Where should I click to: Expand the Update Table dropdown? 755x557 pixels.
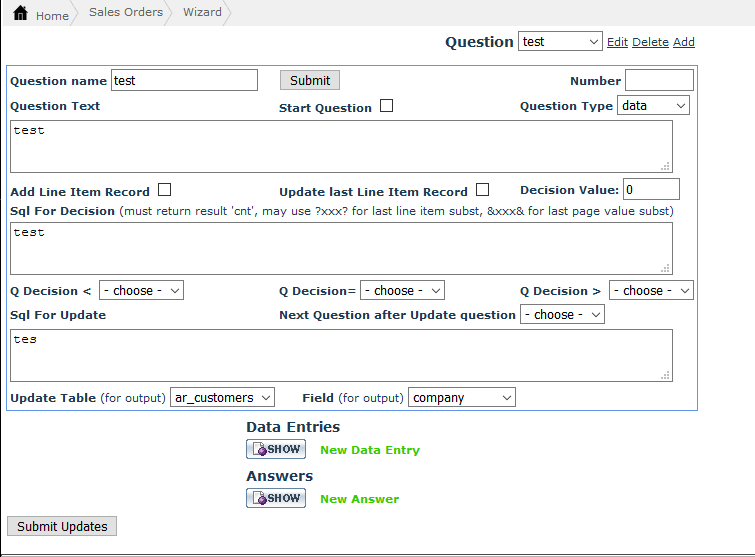point(222,398)
